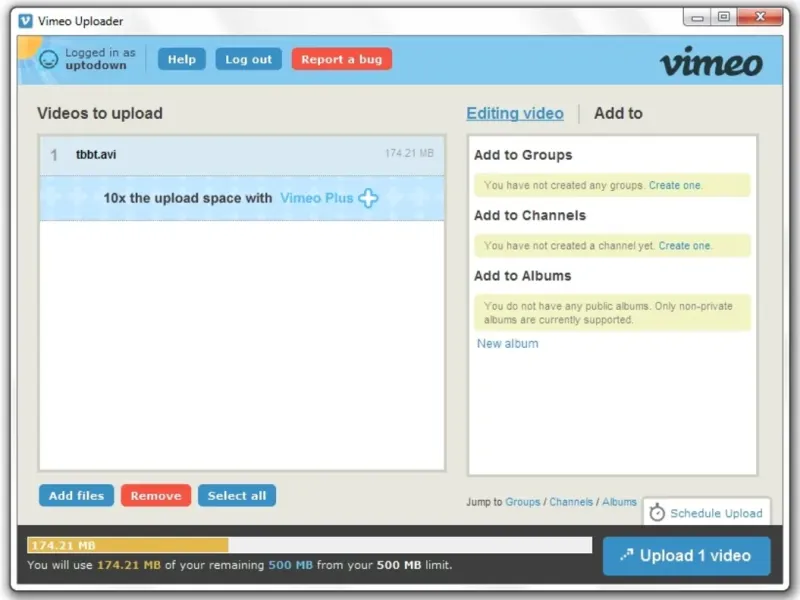This screenshot has height=600, width=800.
Task: Log out of the uptodown account
Action: (x=248, y=59)
